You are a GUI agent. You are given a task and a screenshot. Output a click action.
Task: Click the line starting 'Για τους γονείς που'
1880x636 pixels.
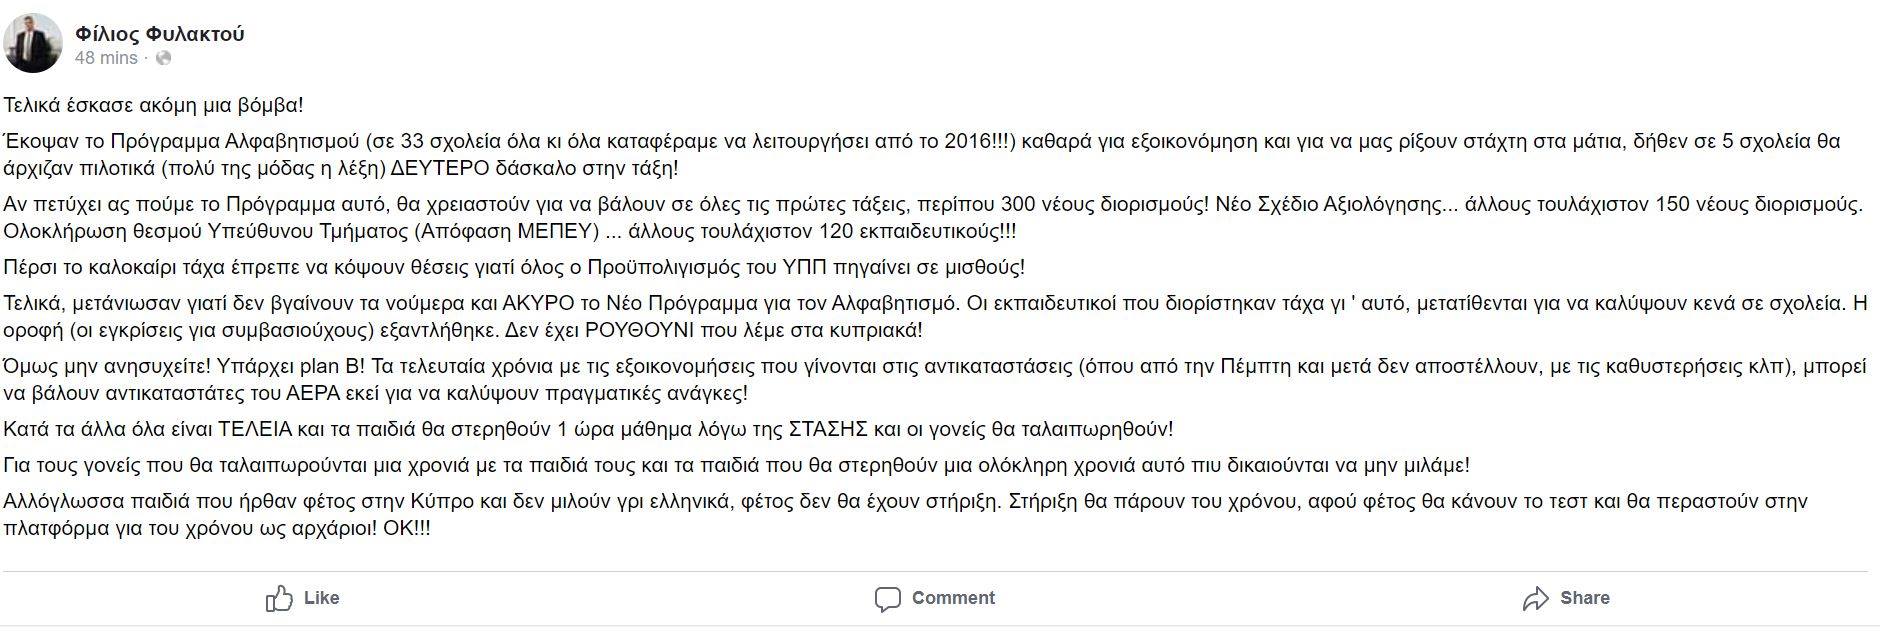pyautogui.click(x=737, y=465)
